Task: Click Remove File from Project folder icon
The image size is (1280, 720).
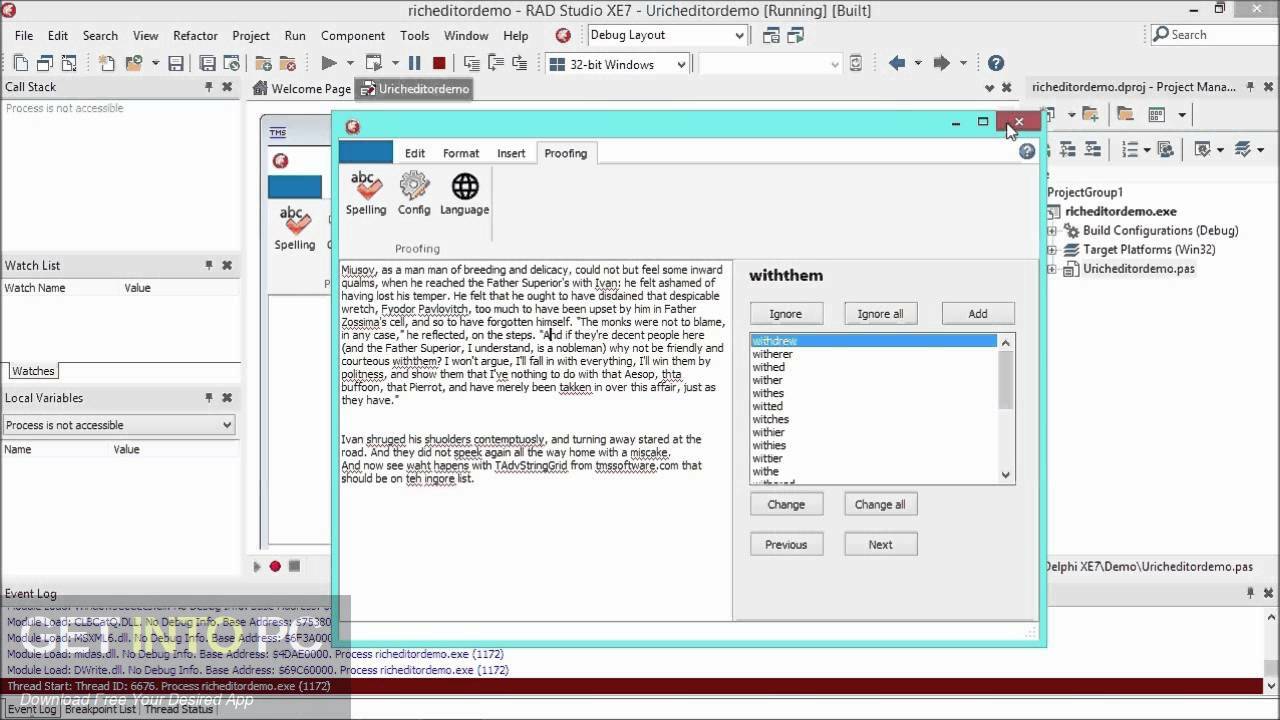Action: (x=290, y=63)
